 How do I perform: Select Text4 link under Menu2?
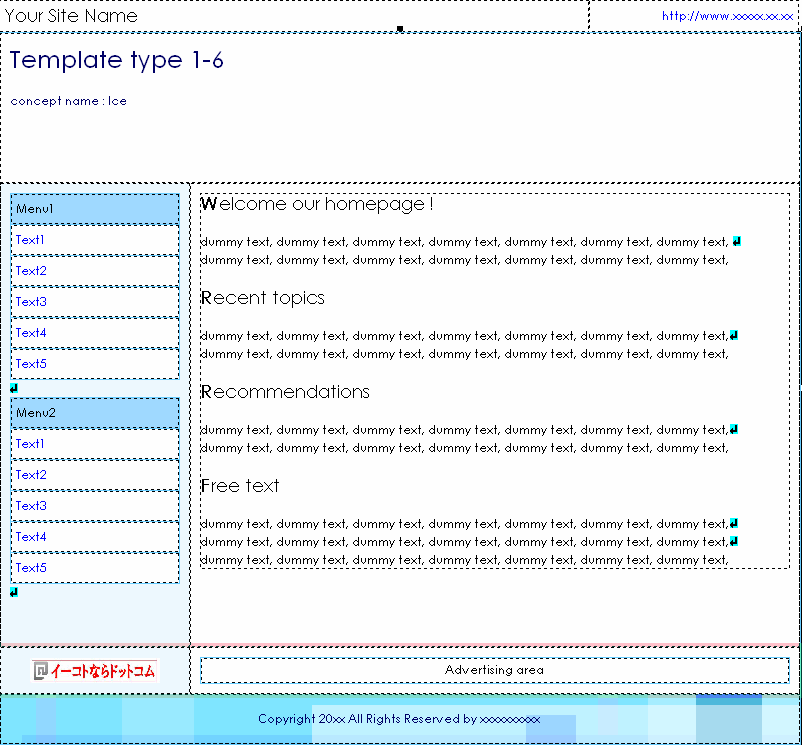[x=30, y=537]
